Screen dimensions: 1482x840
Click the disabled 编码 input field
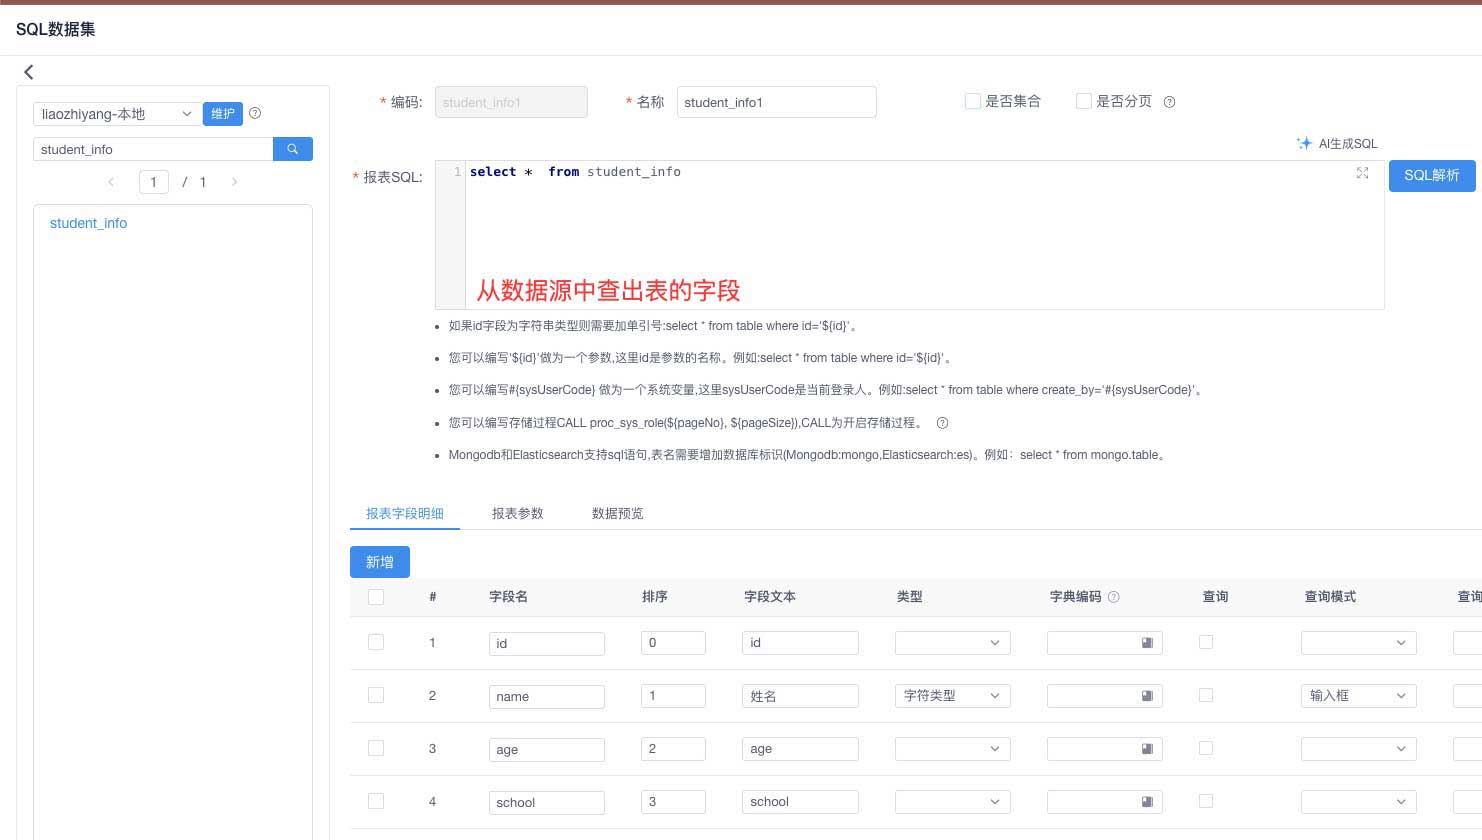click(x=511, y=102)
